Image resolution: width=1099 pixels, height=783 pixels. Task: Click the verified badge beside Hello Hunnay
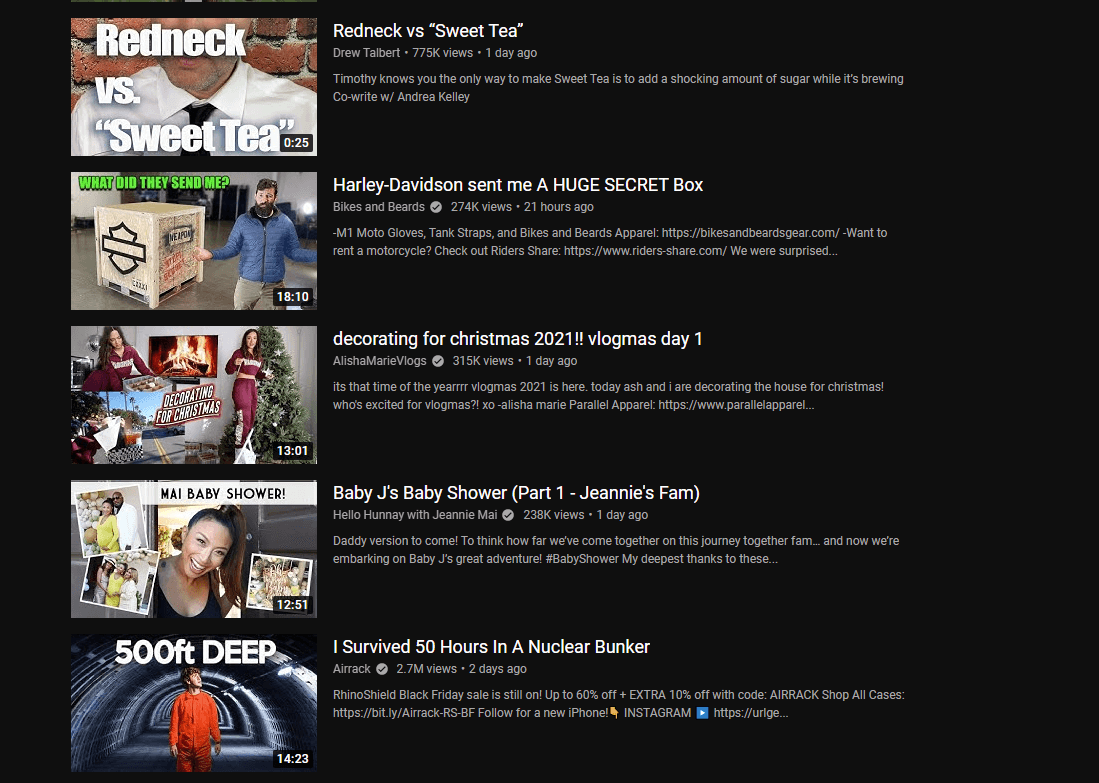click(x=507, y=515)
